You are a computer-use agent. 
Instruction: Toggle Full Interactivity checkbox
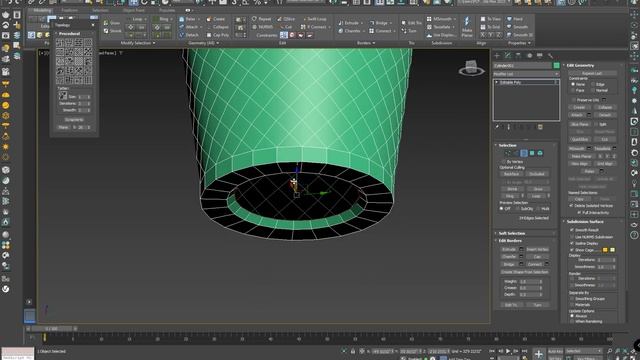pyautogui.click(x=580, y=213)
